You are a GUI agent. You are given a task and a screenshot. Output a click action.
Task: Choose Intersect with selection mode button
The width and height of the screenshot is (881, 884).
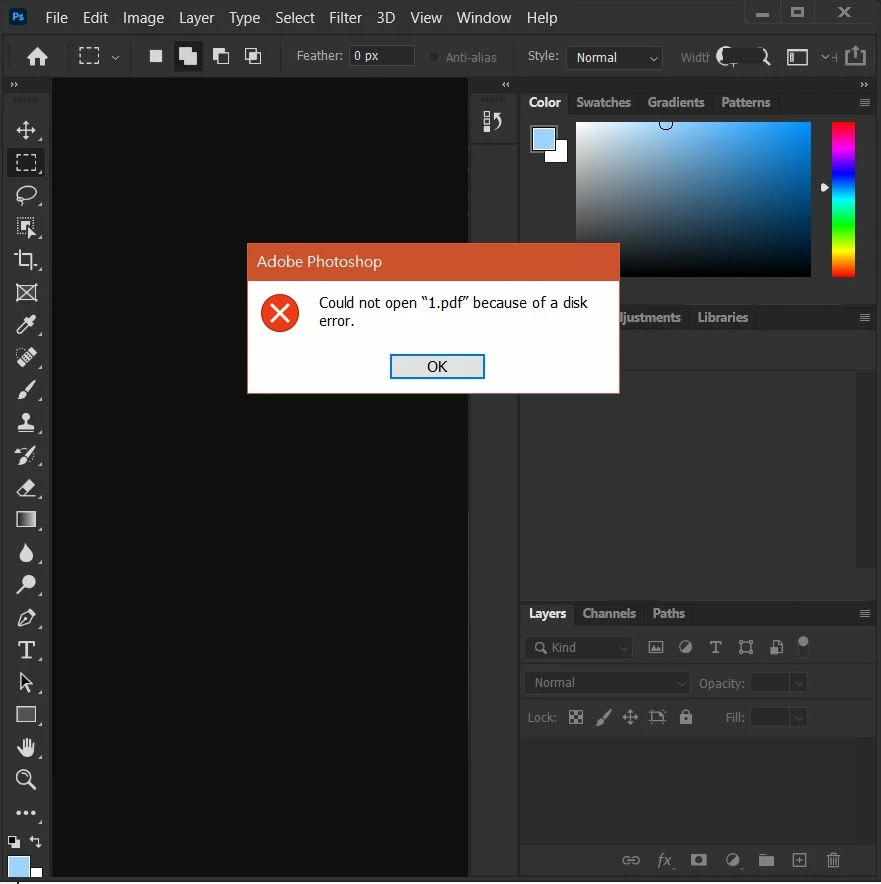coord(253,56)
